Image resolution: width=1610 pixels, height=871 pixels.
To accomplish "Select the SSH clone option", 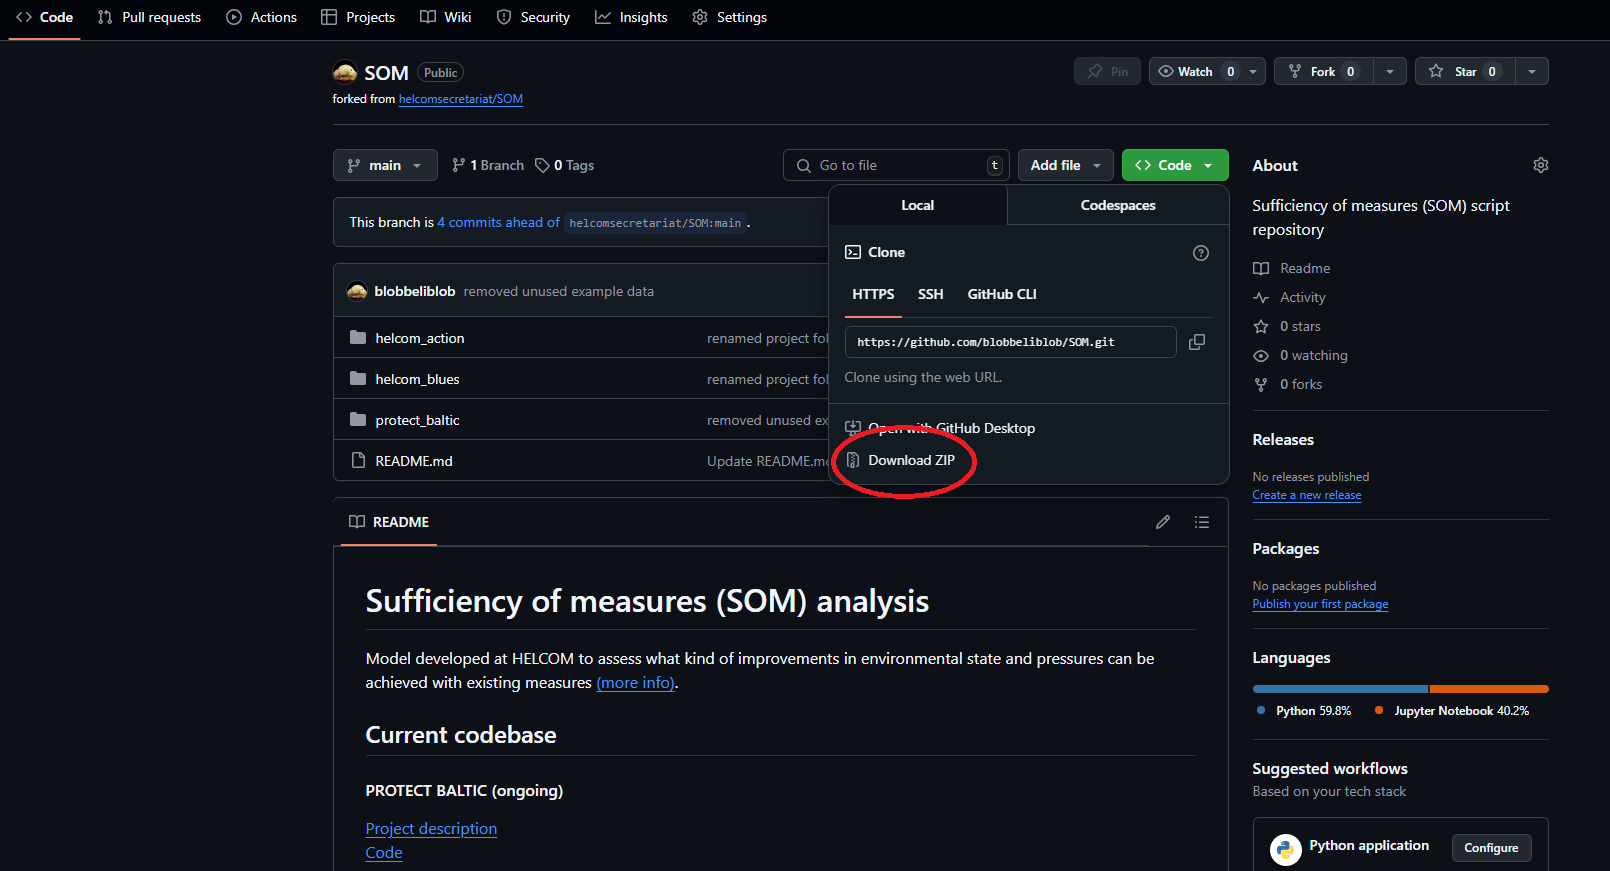I will [931, 294].
